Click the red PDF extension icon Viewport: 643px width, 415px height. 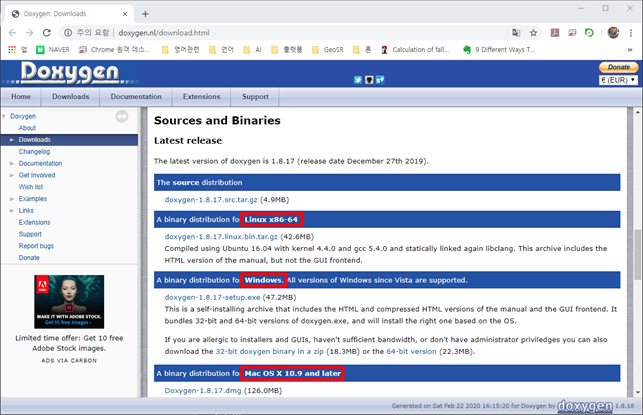coord(555,33)
